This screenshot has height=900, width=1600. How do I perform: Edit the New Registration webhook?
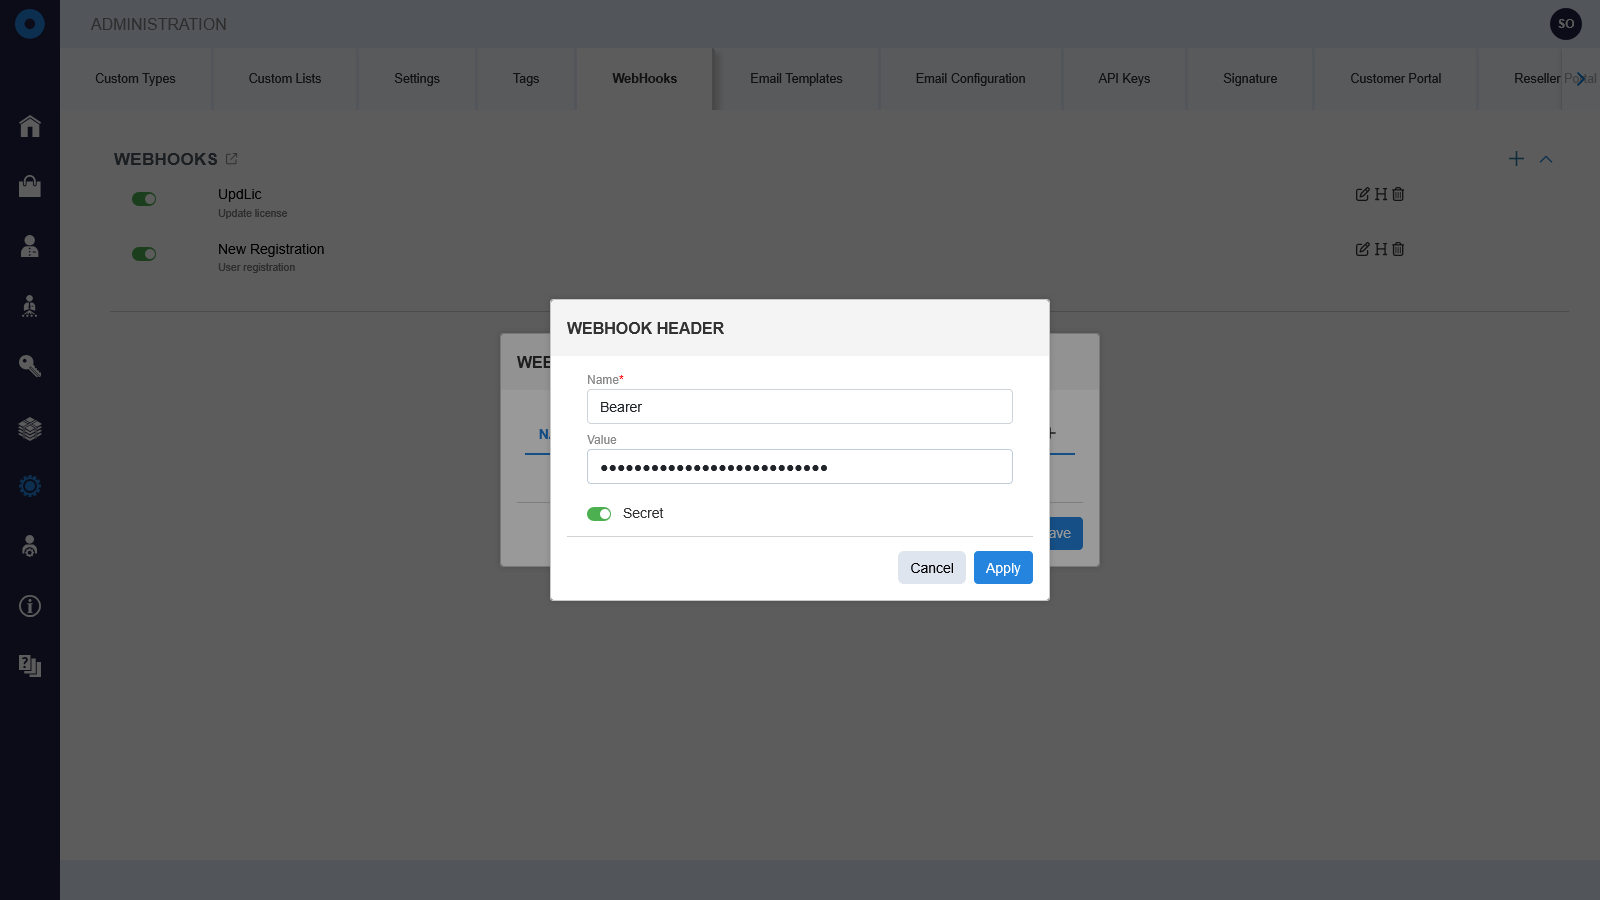tap(1362, 249)
